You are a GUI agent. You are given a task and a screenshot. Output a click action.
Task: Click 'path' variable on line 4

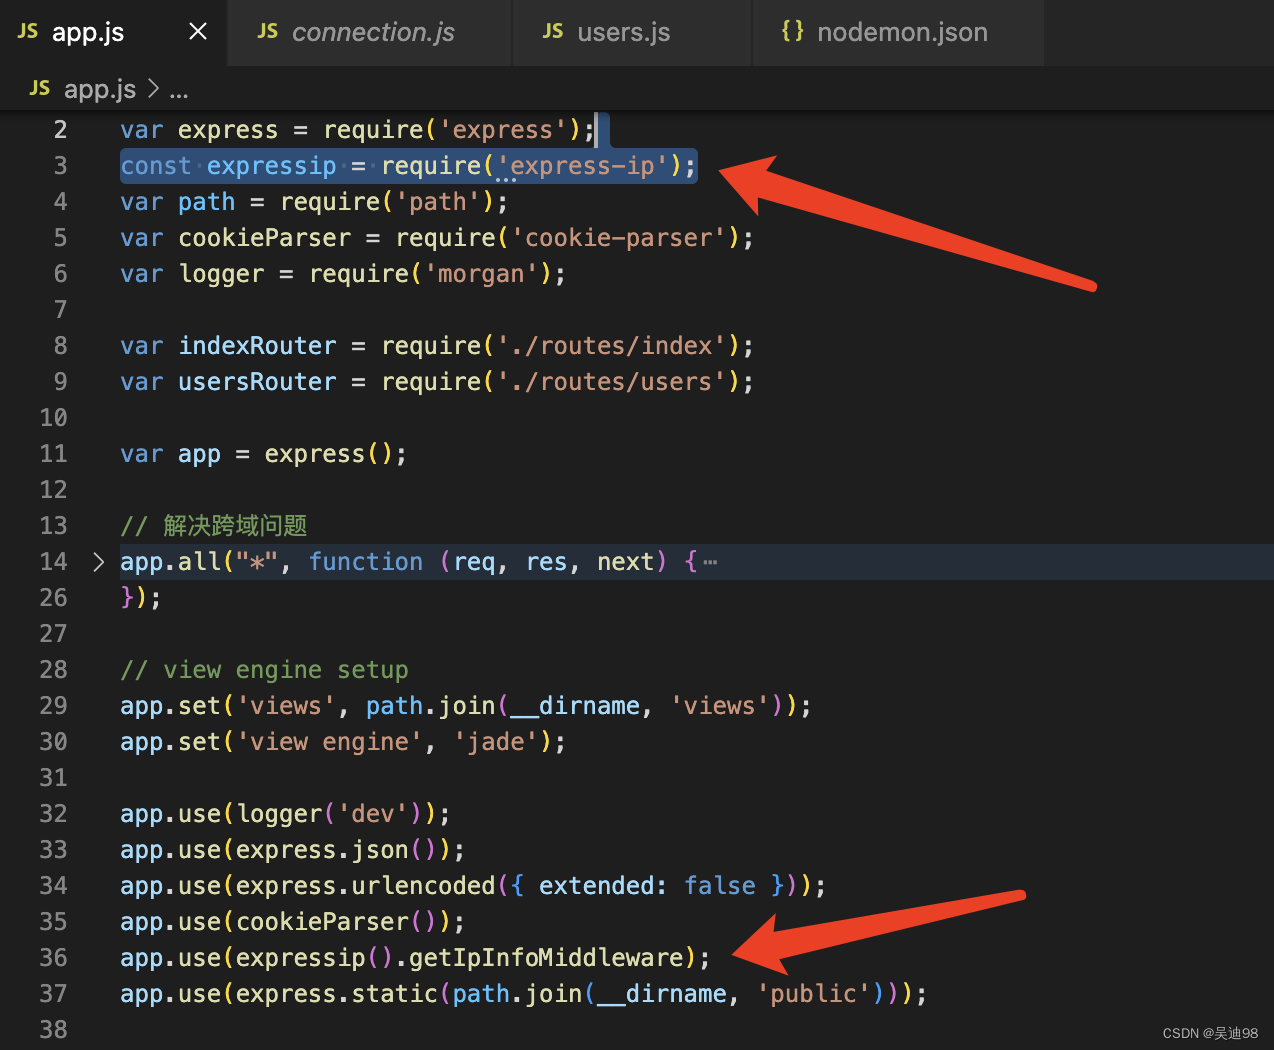(x=206, y=202)
